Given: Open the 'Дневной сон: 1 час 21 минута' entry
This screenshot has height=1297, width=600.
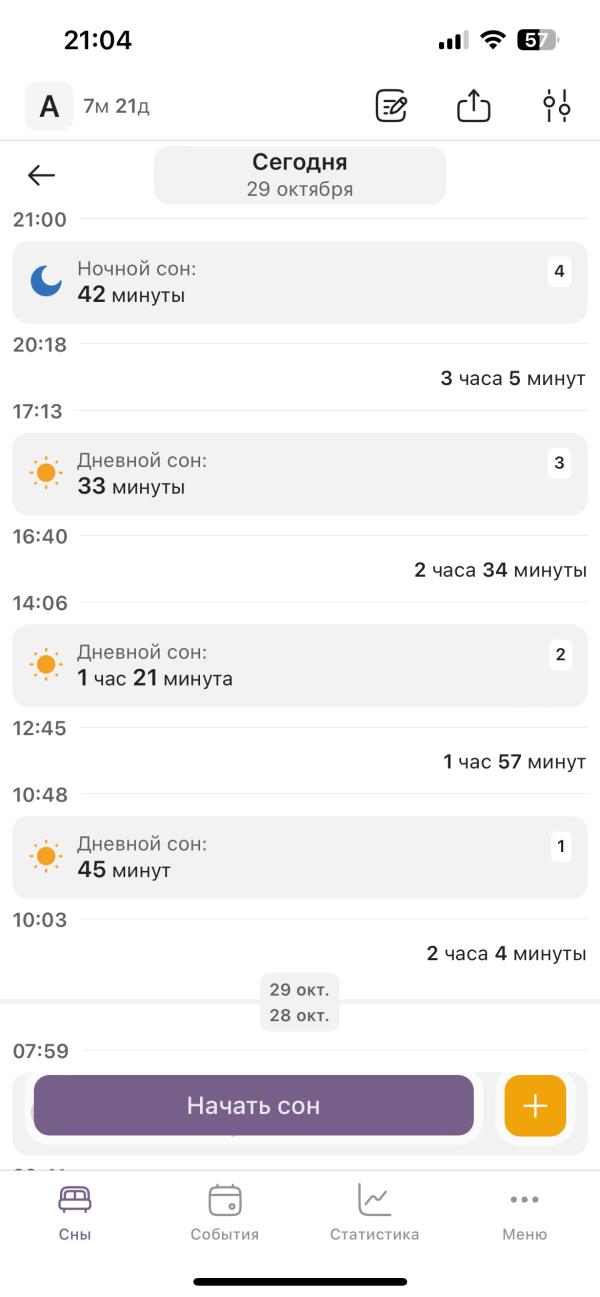Looking at the screenshot, I should coord(300,666).
